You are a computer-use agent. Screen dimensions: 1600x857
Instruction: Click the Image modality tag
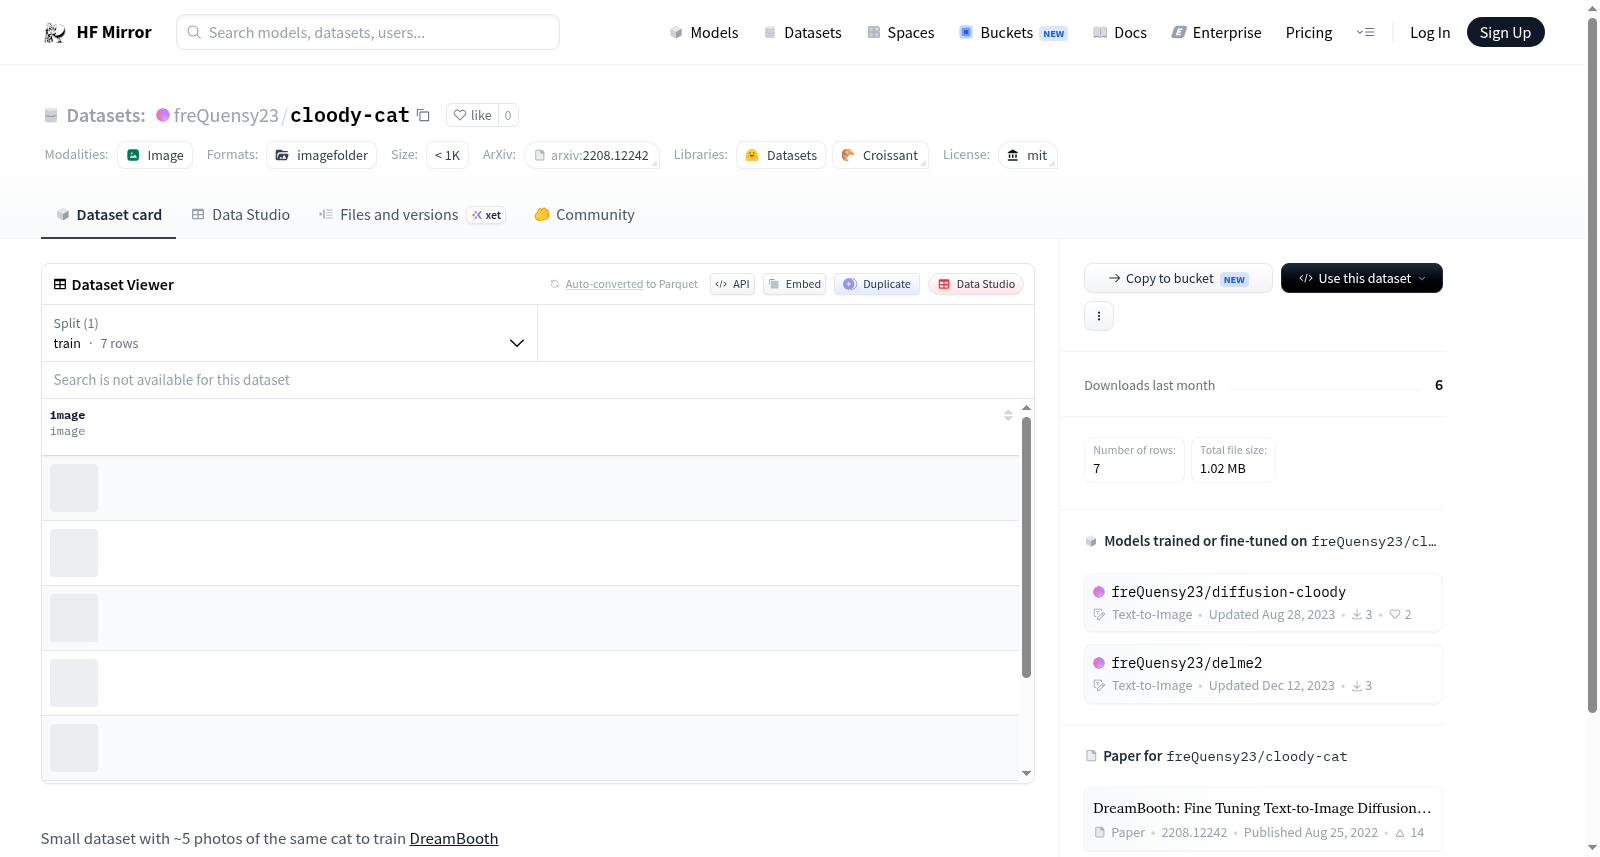tap(156, 155)
